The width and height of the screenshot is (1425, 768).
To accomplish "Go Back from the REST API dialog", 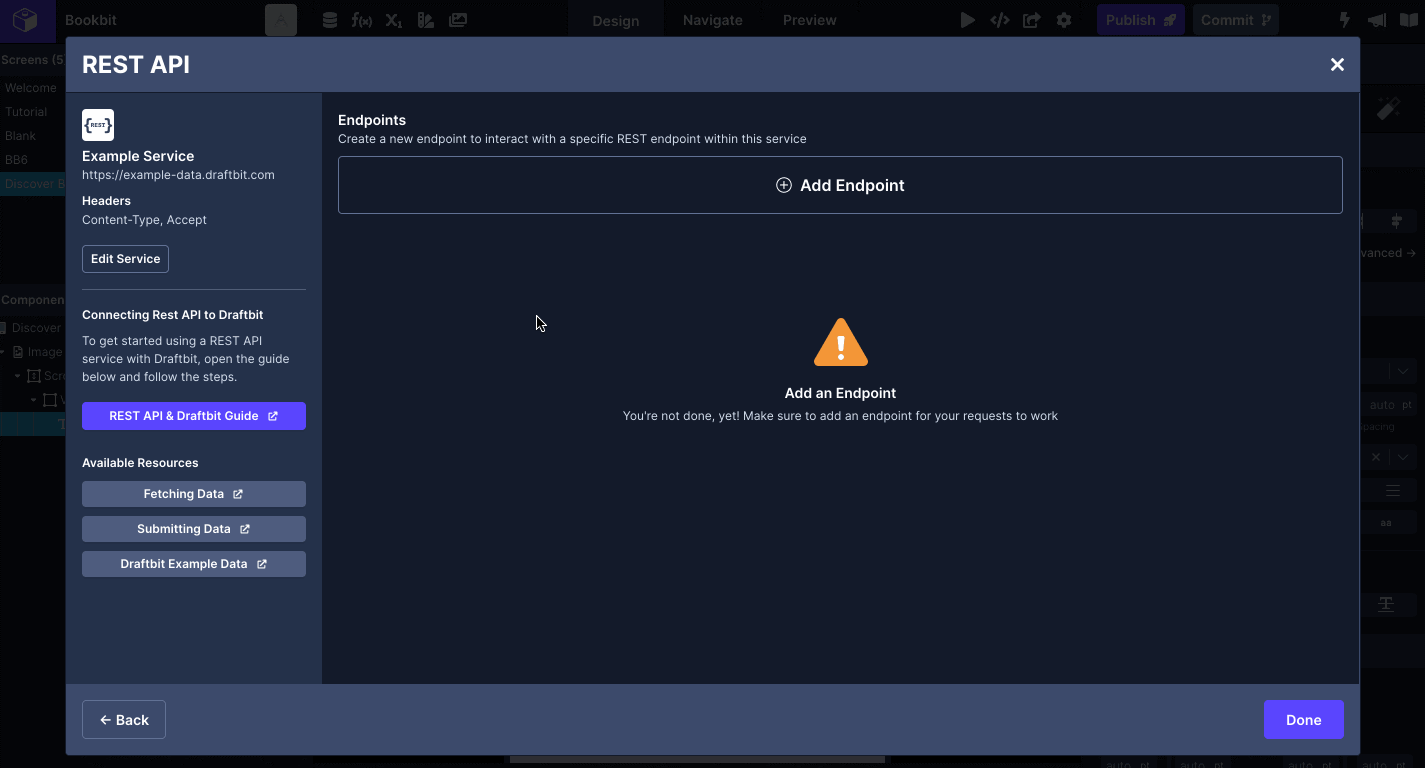I will pyautogui.click(x=124, y=720).
